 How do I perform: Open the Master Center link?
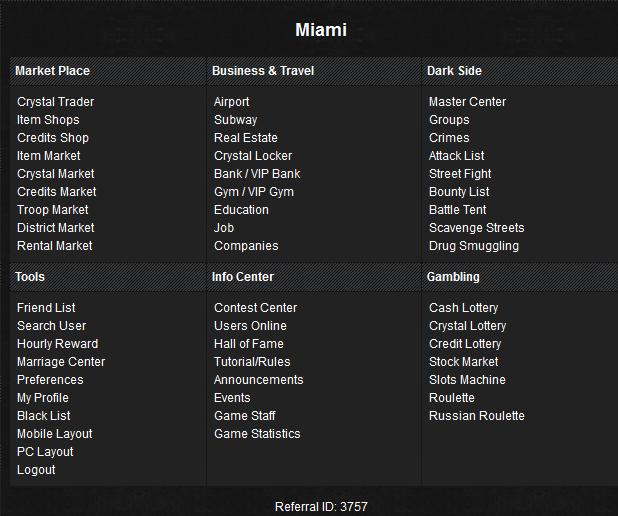tap(467, 102)
